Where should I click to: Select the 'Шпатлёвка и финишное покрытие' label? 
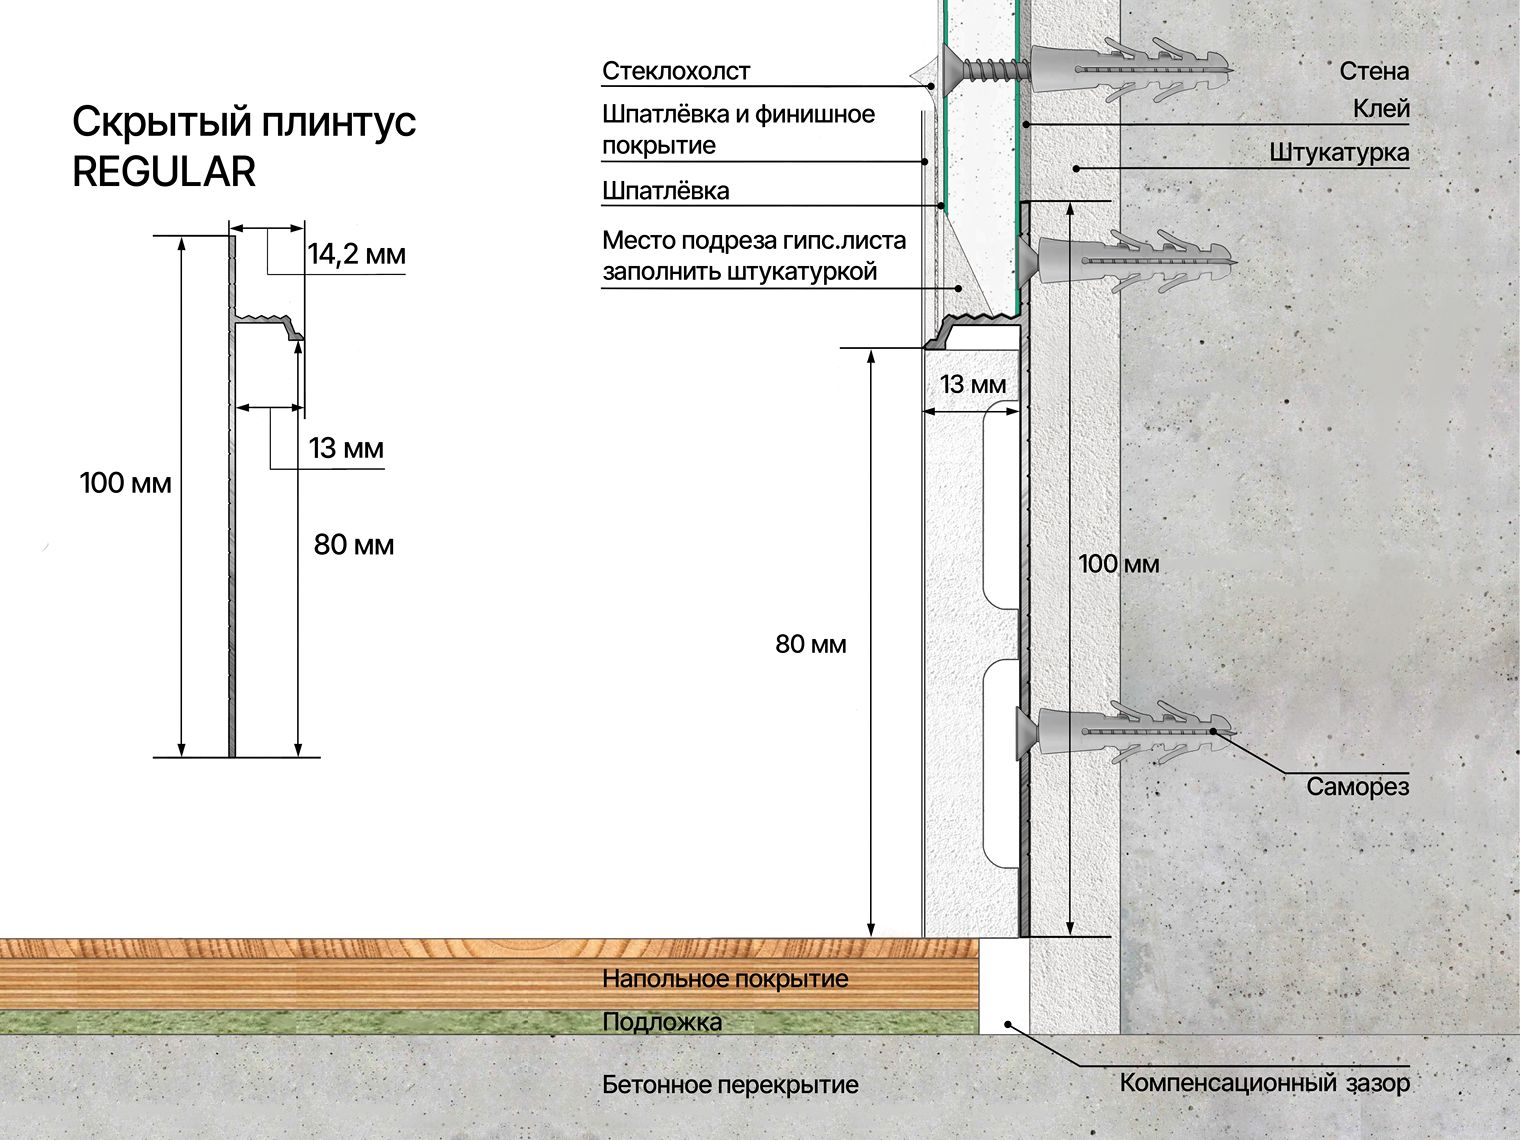point(737,129)
